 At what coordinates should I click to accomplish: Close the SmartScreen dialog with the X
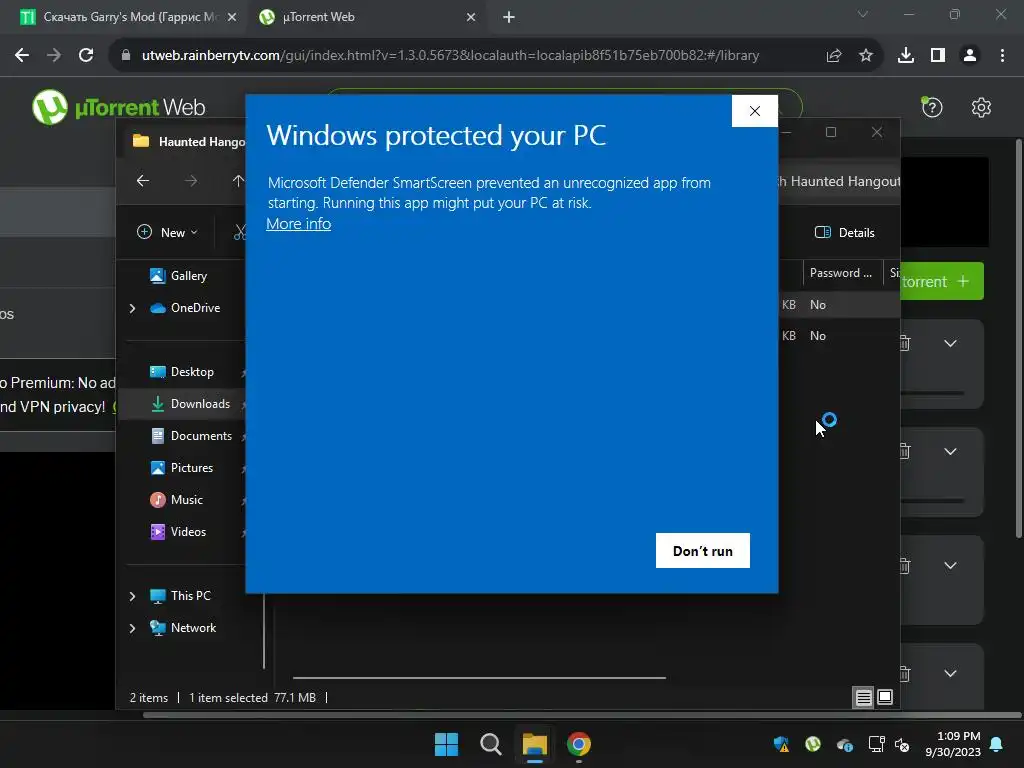[x=754, y=111]
